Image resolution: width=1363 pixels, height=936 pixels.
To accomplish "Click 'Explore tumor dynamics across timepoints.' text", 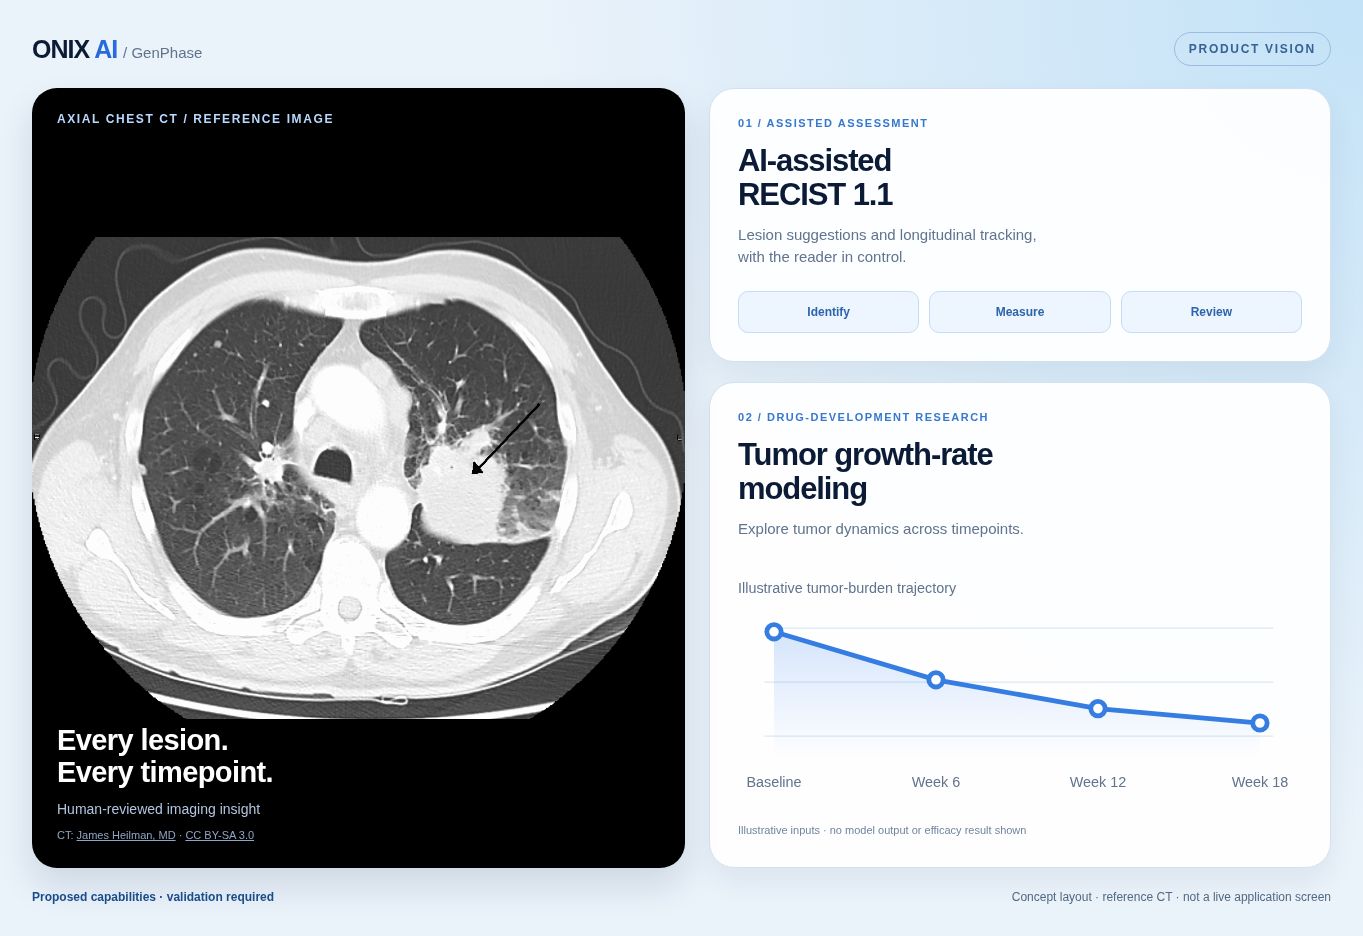I will pos(881,529).
